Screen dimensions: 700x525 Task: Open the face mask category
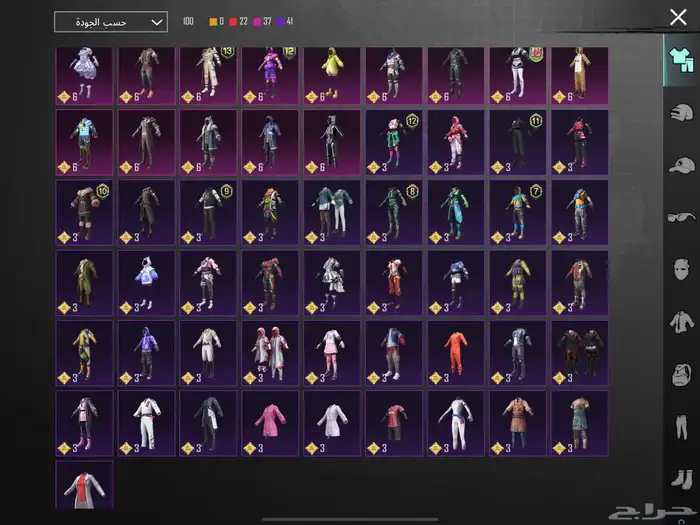pyautogui.click(x=681, y=269)
